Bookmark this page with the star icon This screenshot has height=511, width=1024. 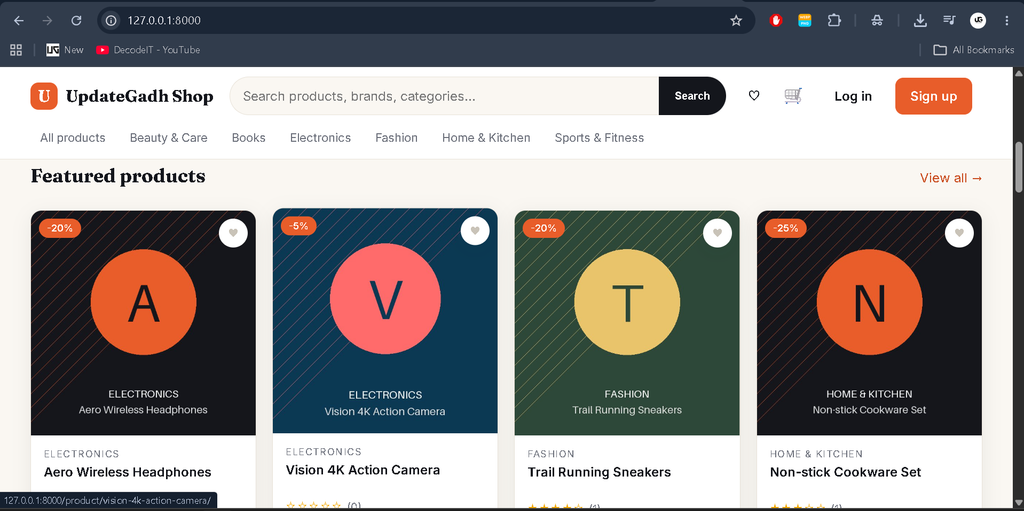pyautogui.click(x=736, y=20)
